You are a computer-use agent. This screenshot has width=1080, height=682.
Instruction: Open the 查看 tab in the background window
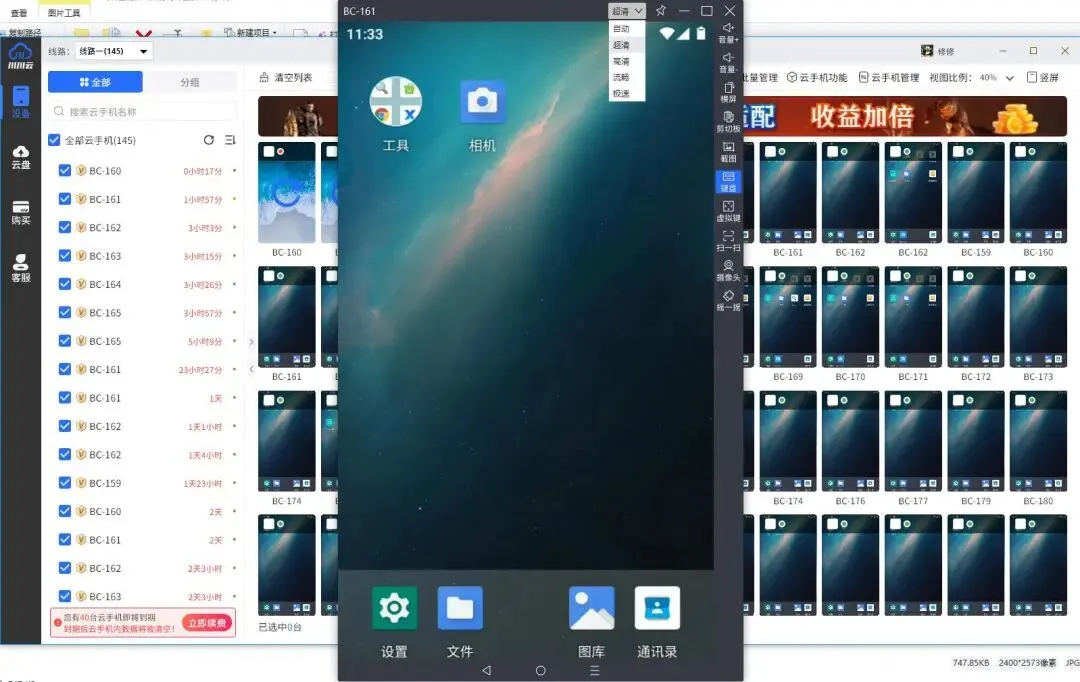click(19, 12)
